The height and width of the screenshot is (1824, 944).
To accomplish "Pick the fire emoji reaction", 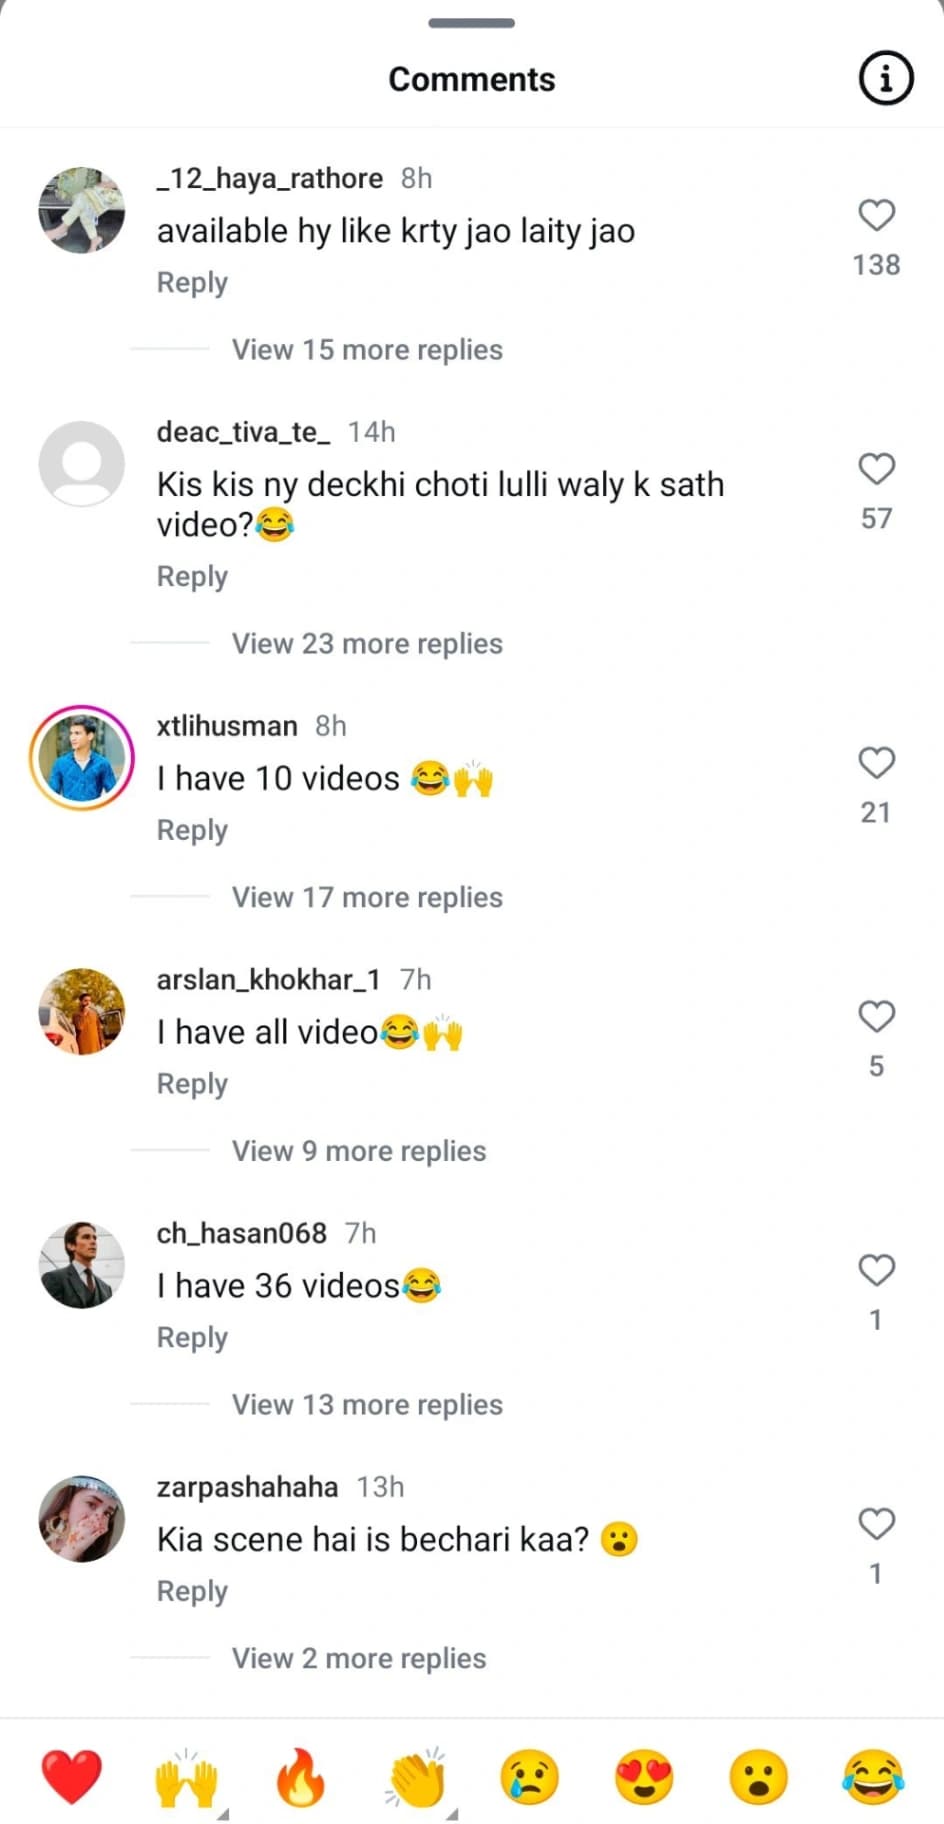I will [x=301, y=1778].
